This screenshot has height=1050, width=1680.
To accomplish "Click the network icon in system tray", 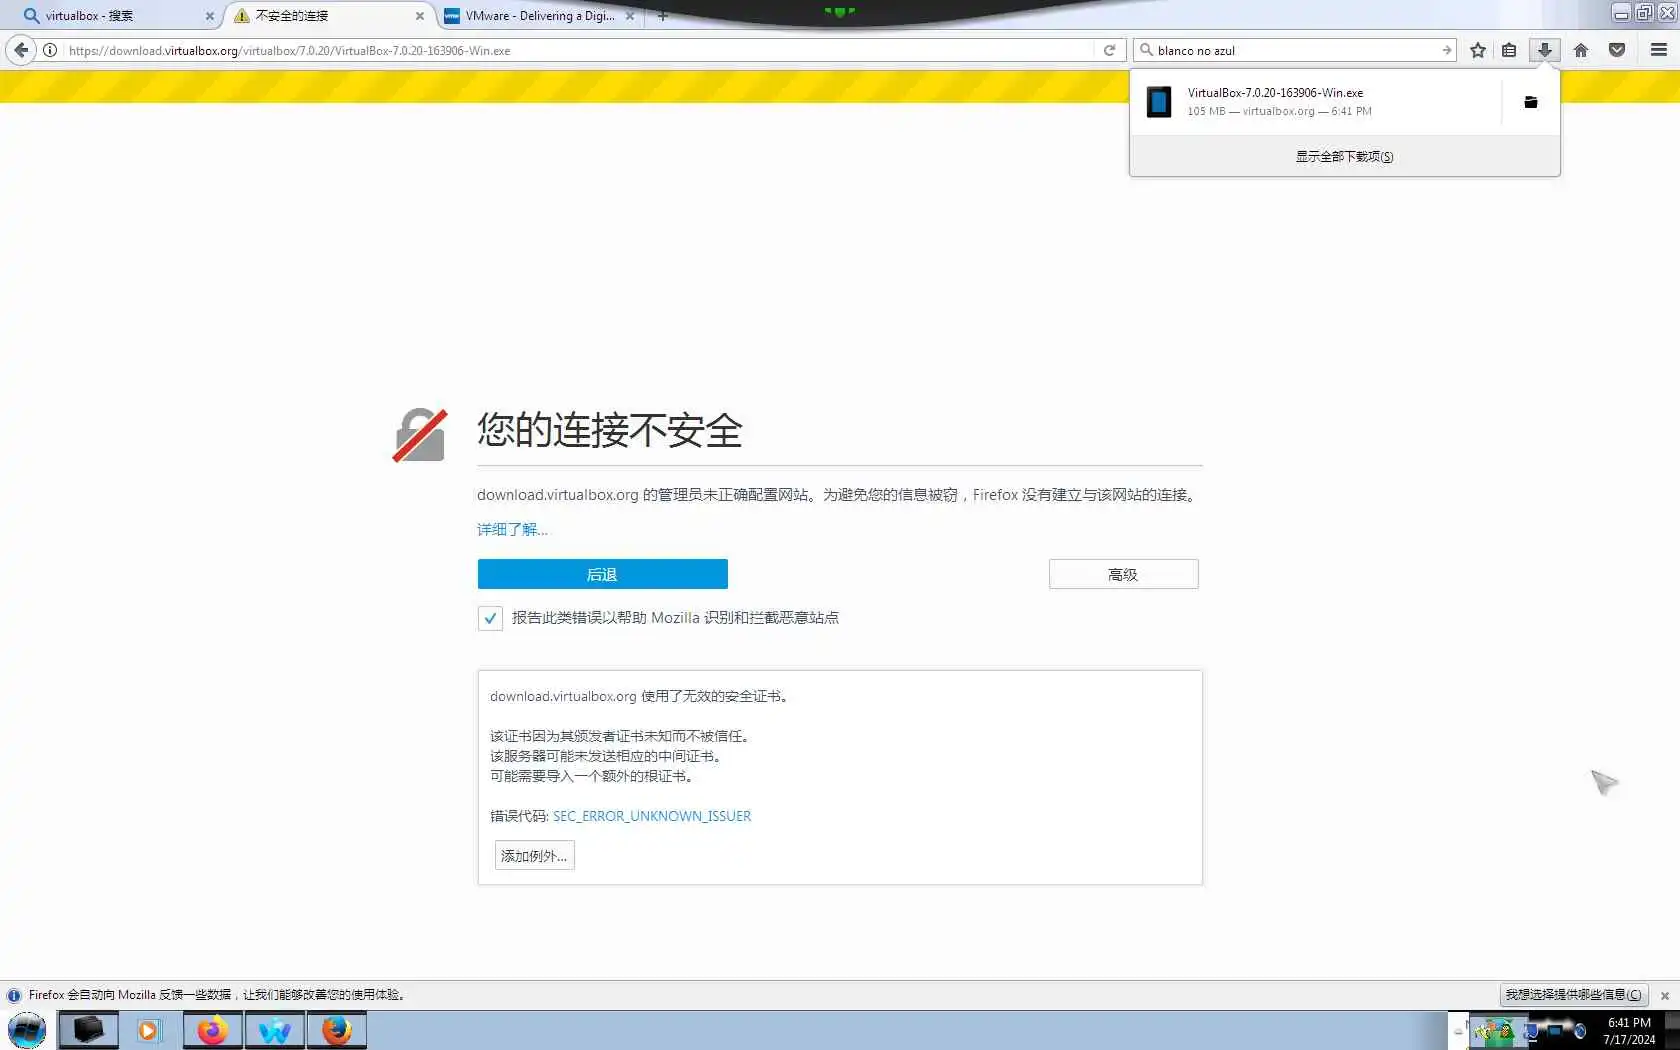I will [x=1531, y=1031].
